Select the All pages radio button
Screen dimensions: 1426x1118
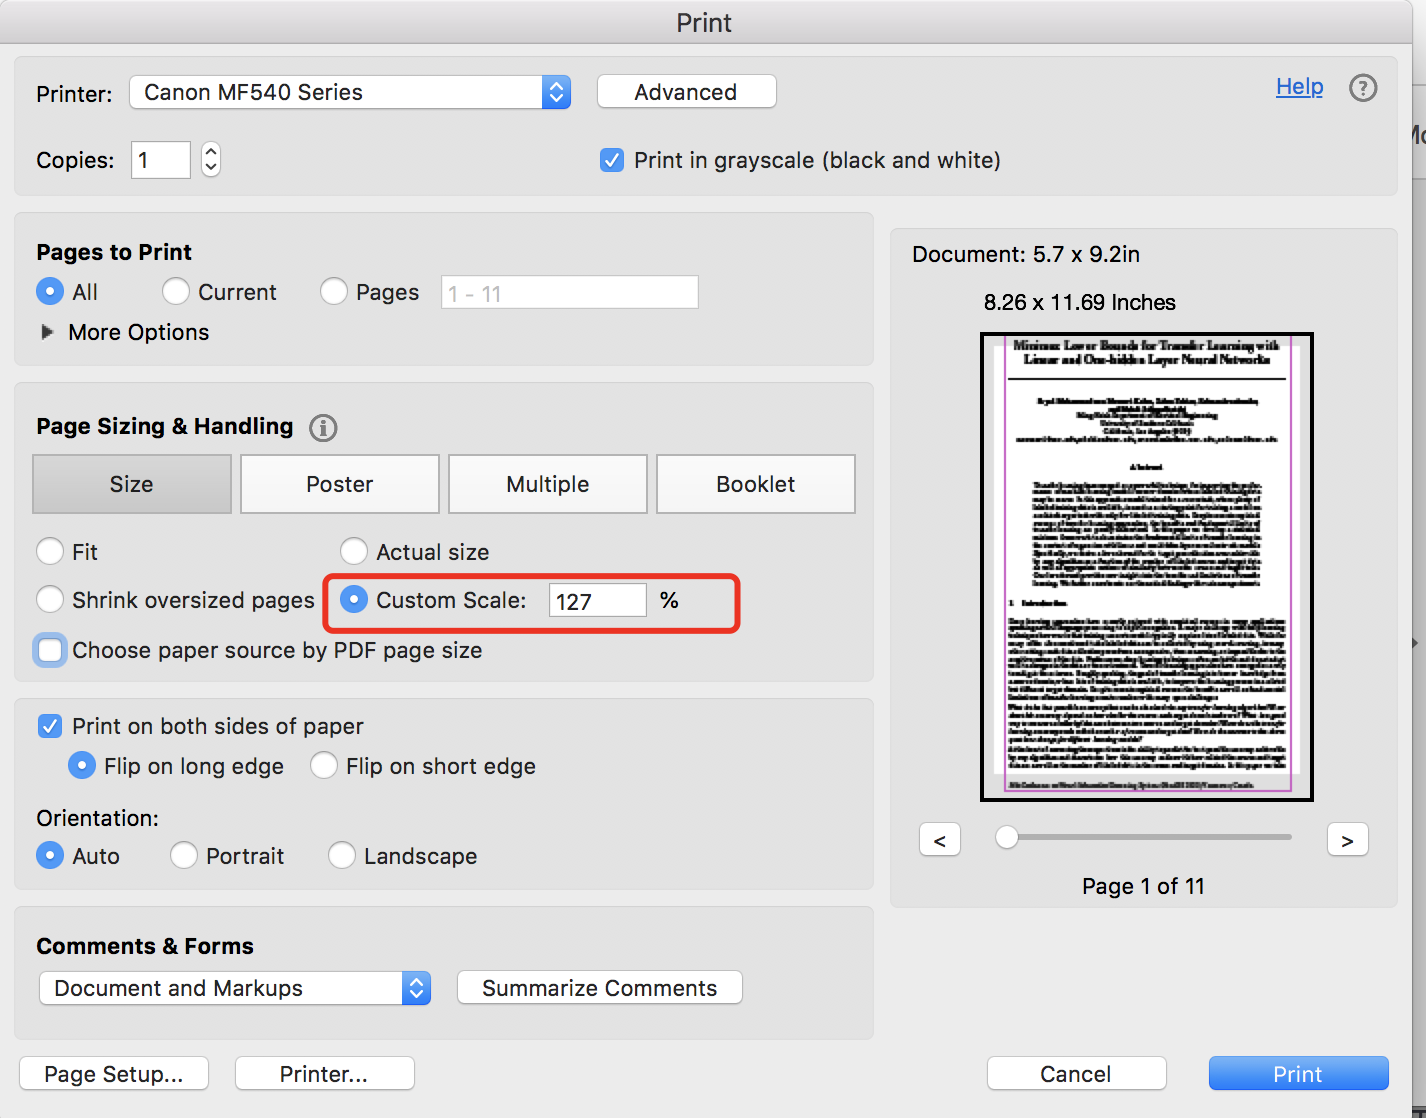[x=50, y=292]
